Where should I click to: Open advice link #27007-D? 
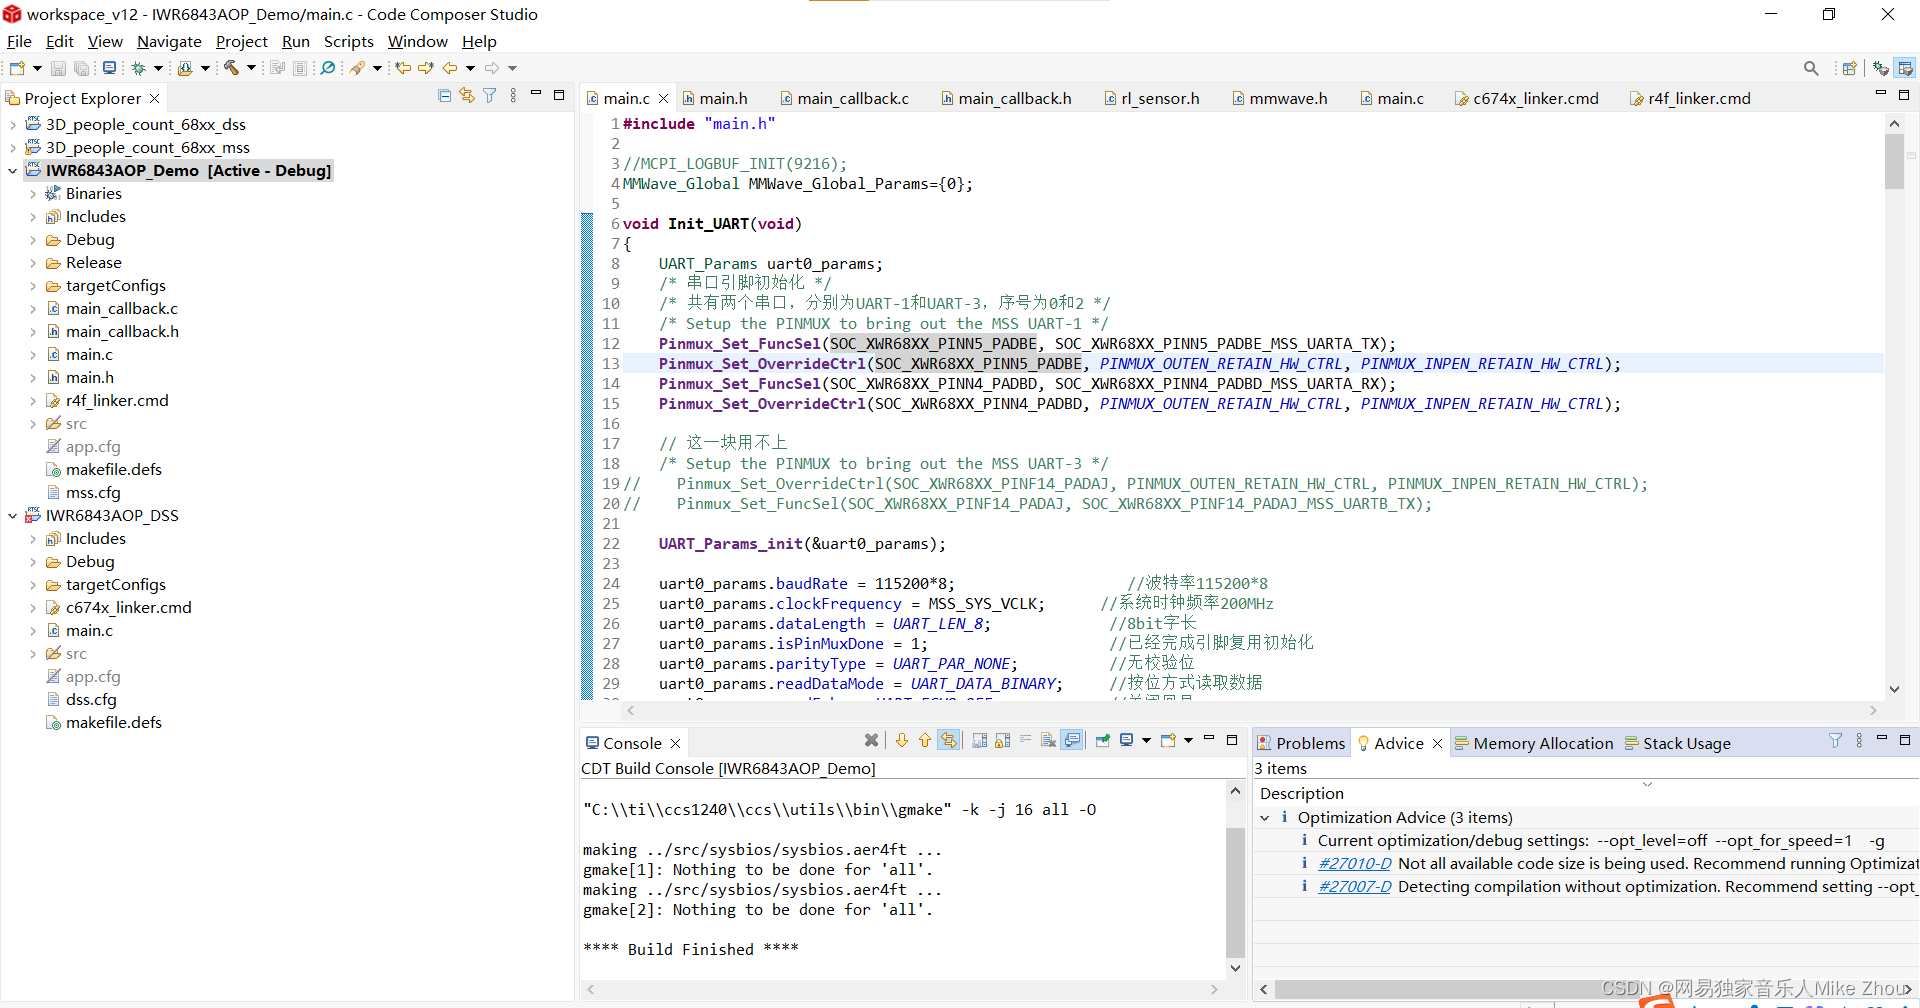click(x=1354, y=886)
